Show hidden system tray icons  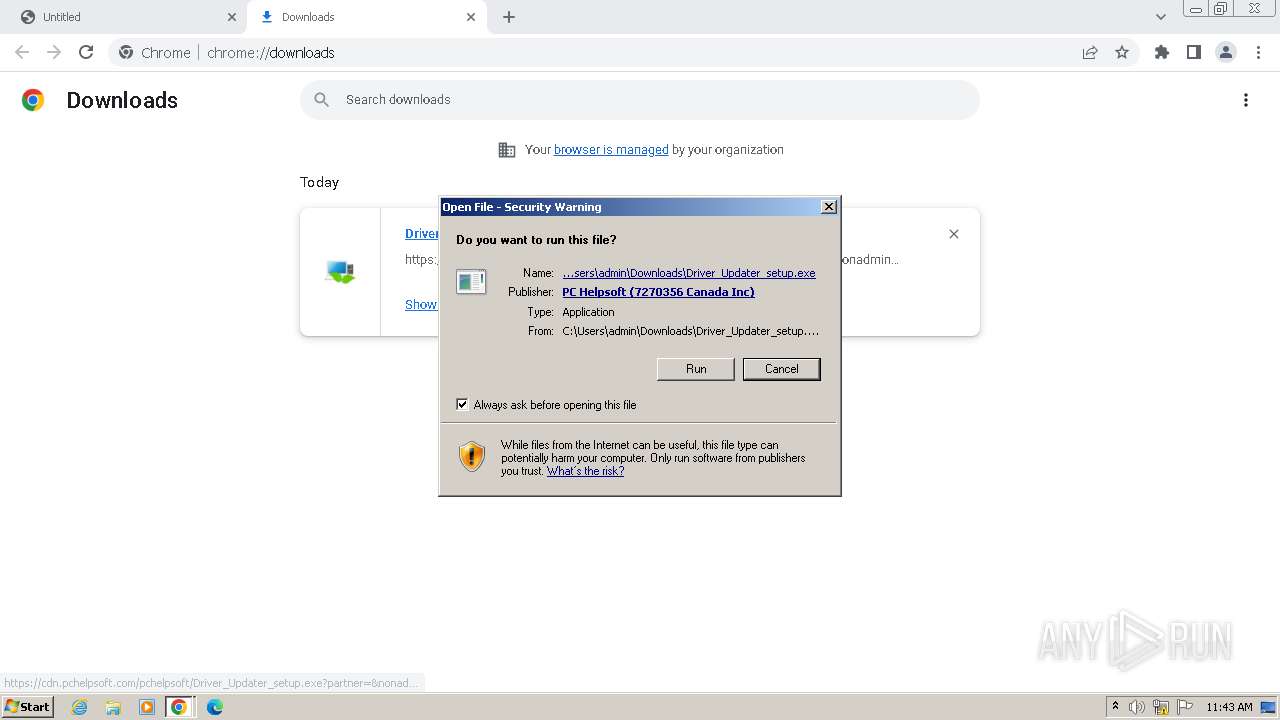click(1116, 707)
